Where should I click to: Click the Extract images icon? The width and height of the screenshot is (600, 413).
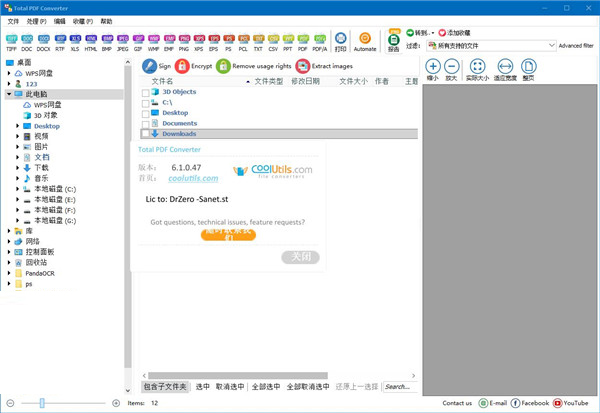(303, 66)
